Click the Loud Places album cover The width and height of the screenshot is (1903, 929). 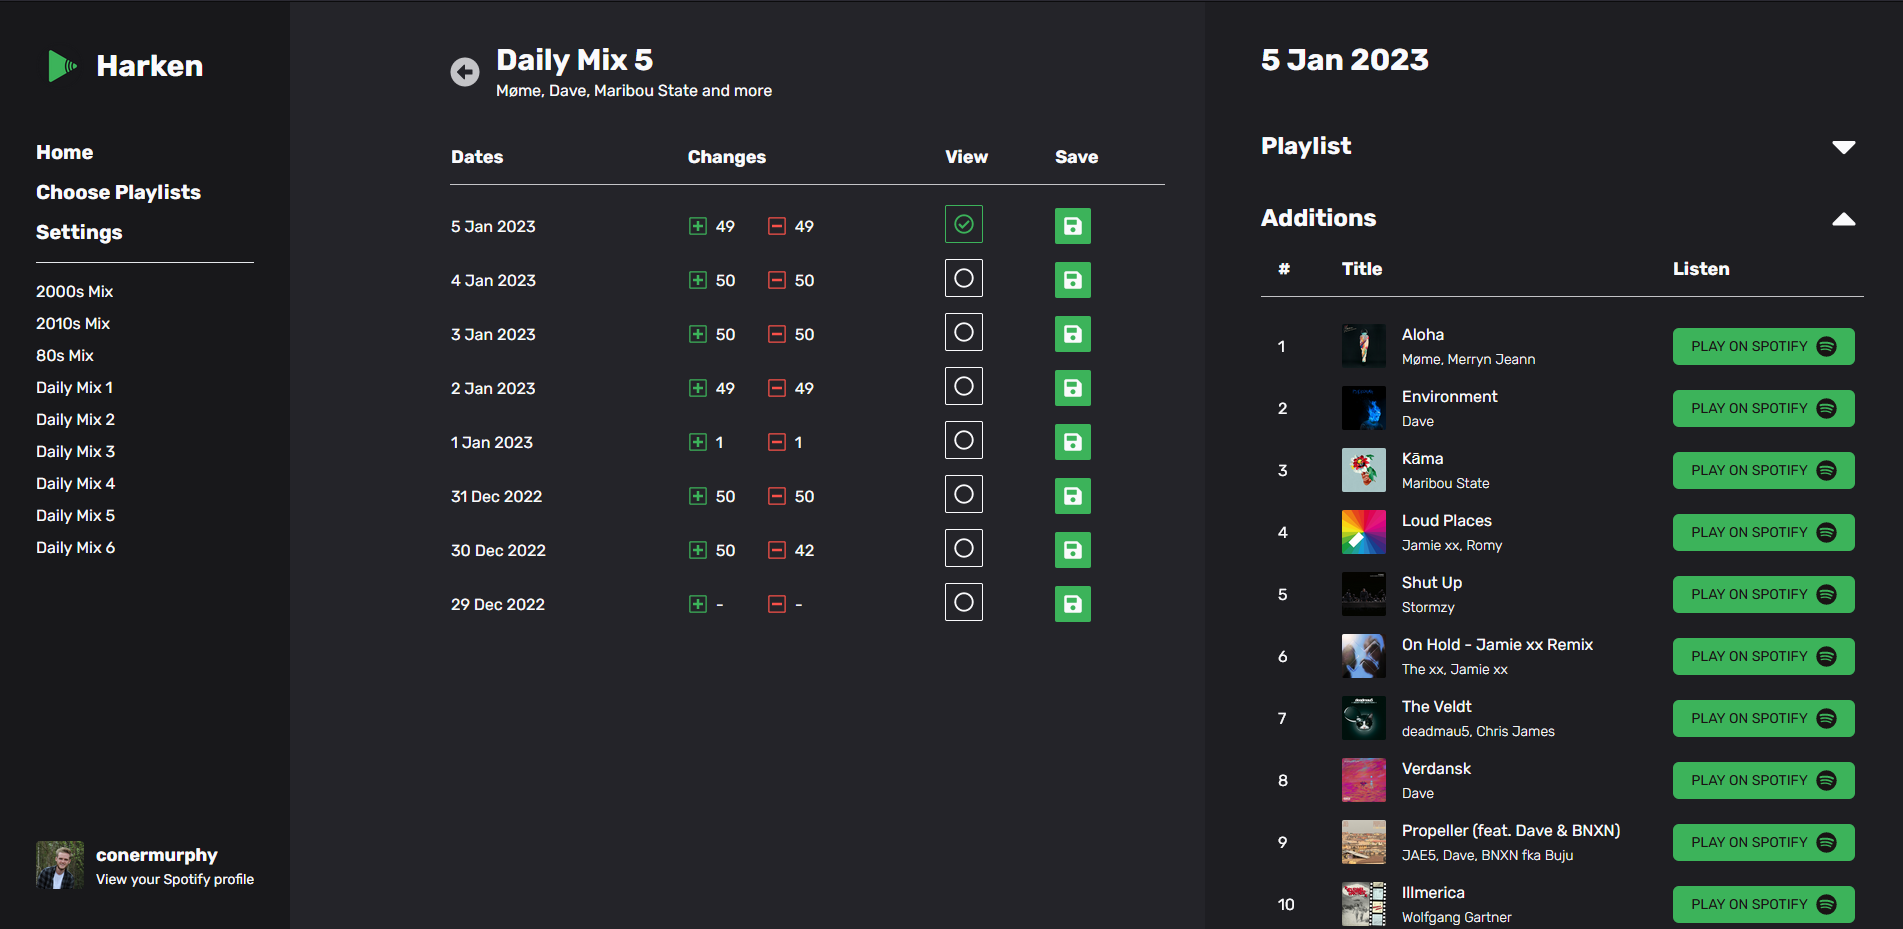coord(1363,532)
